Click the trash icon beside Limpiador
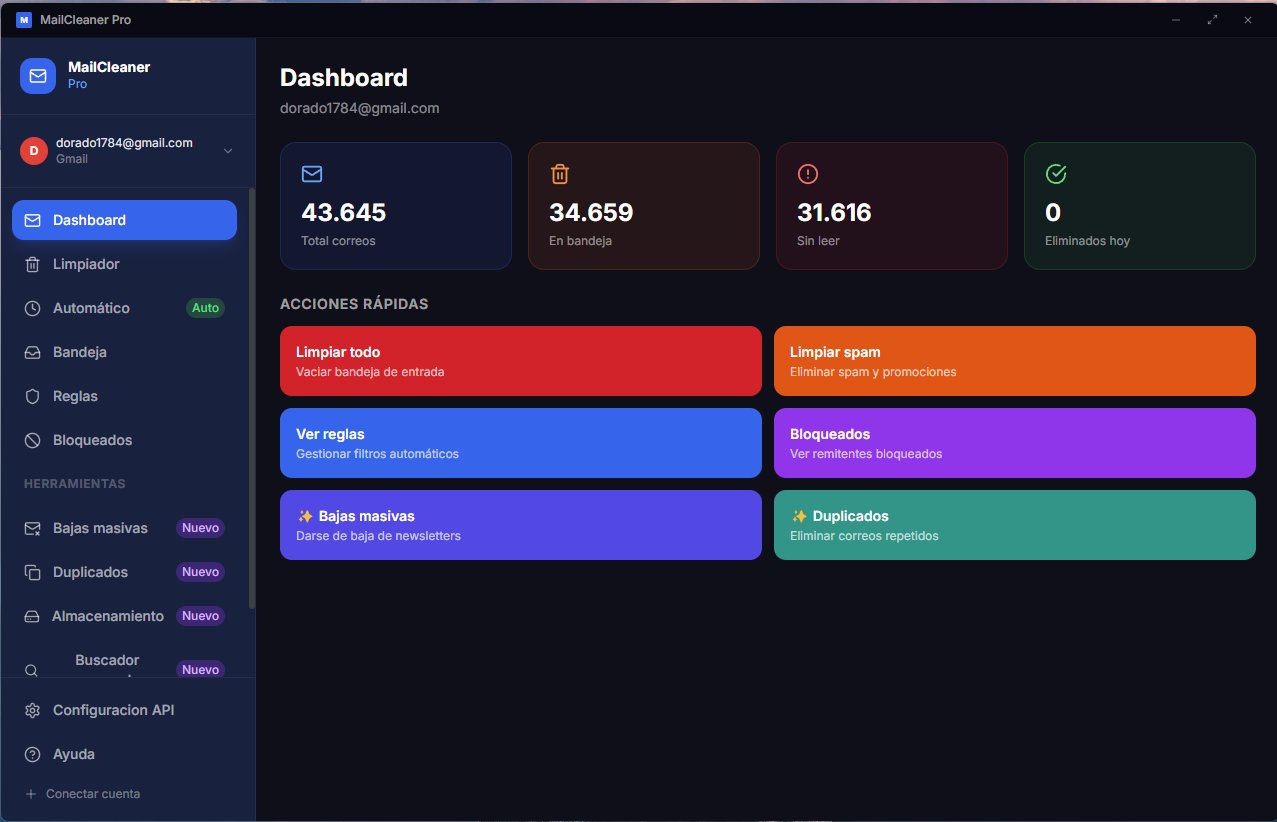1277x822 pixels. coord(33,264)
